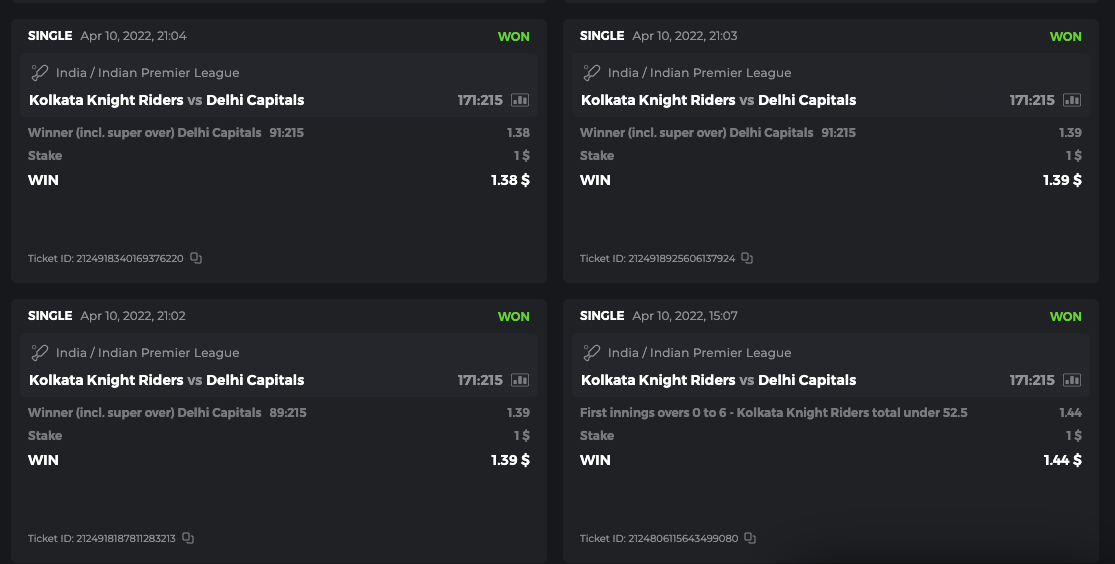1115x564 pixels.
Task: Click the cricket sport icon on the 21:04 bet
Action: tap(40, 72)
